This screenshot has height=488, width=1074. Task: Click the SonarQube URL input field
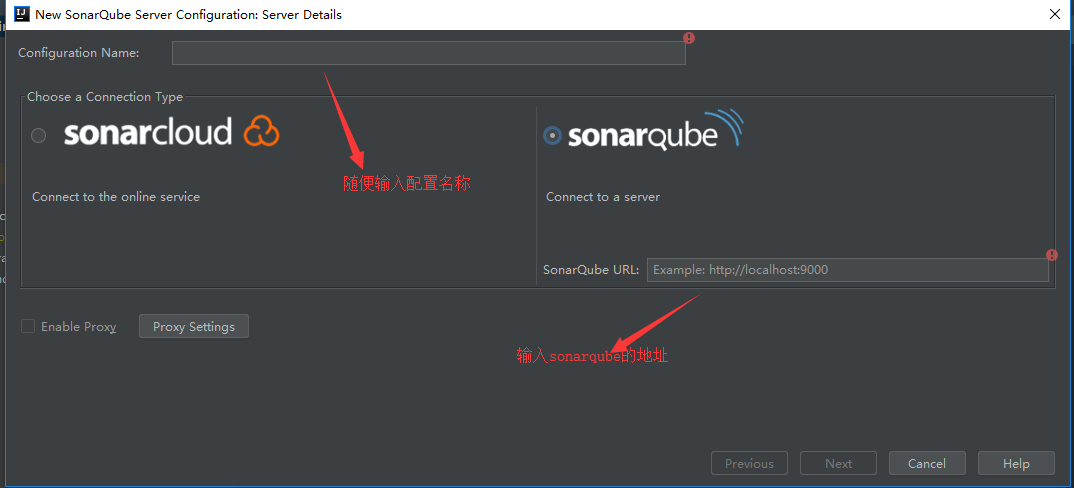[x=847, y=270]
